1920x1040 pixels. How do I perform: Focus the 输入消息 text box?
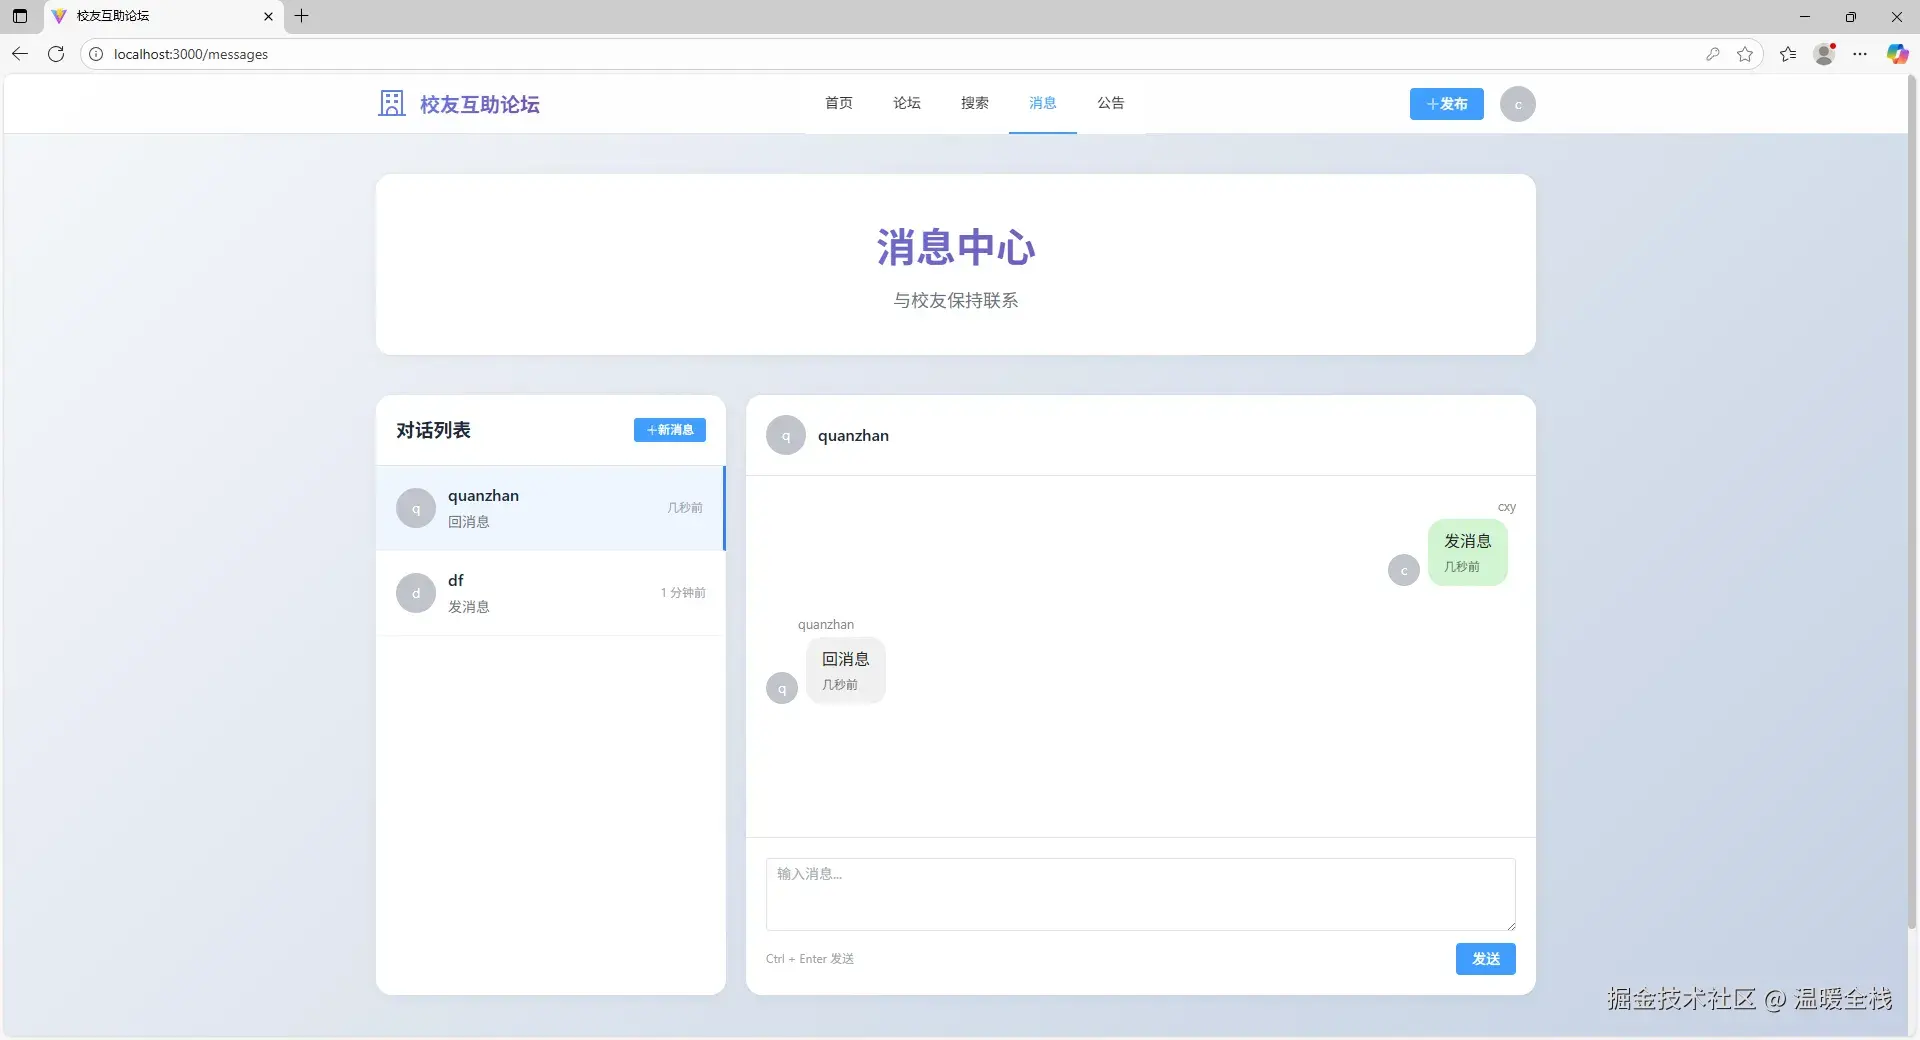(1141, 894)
